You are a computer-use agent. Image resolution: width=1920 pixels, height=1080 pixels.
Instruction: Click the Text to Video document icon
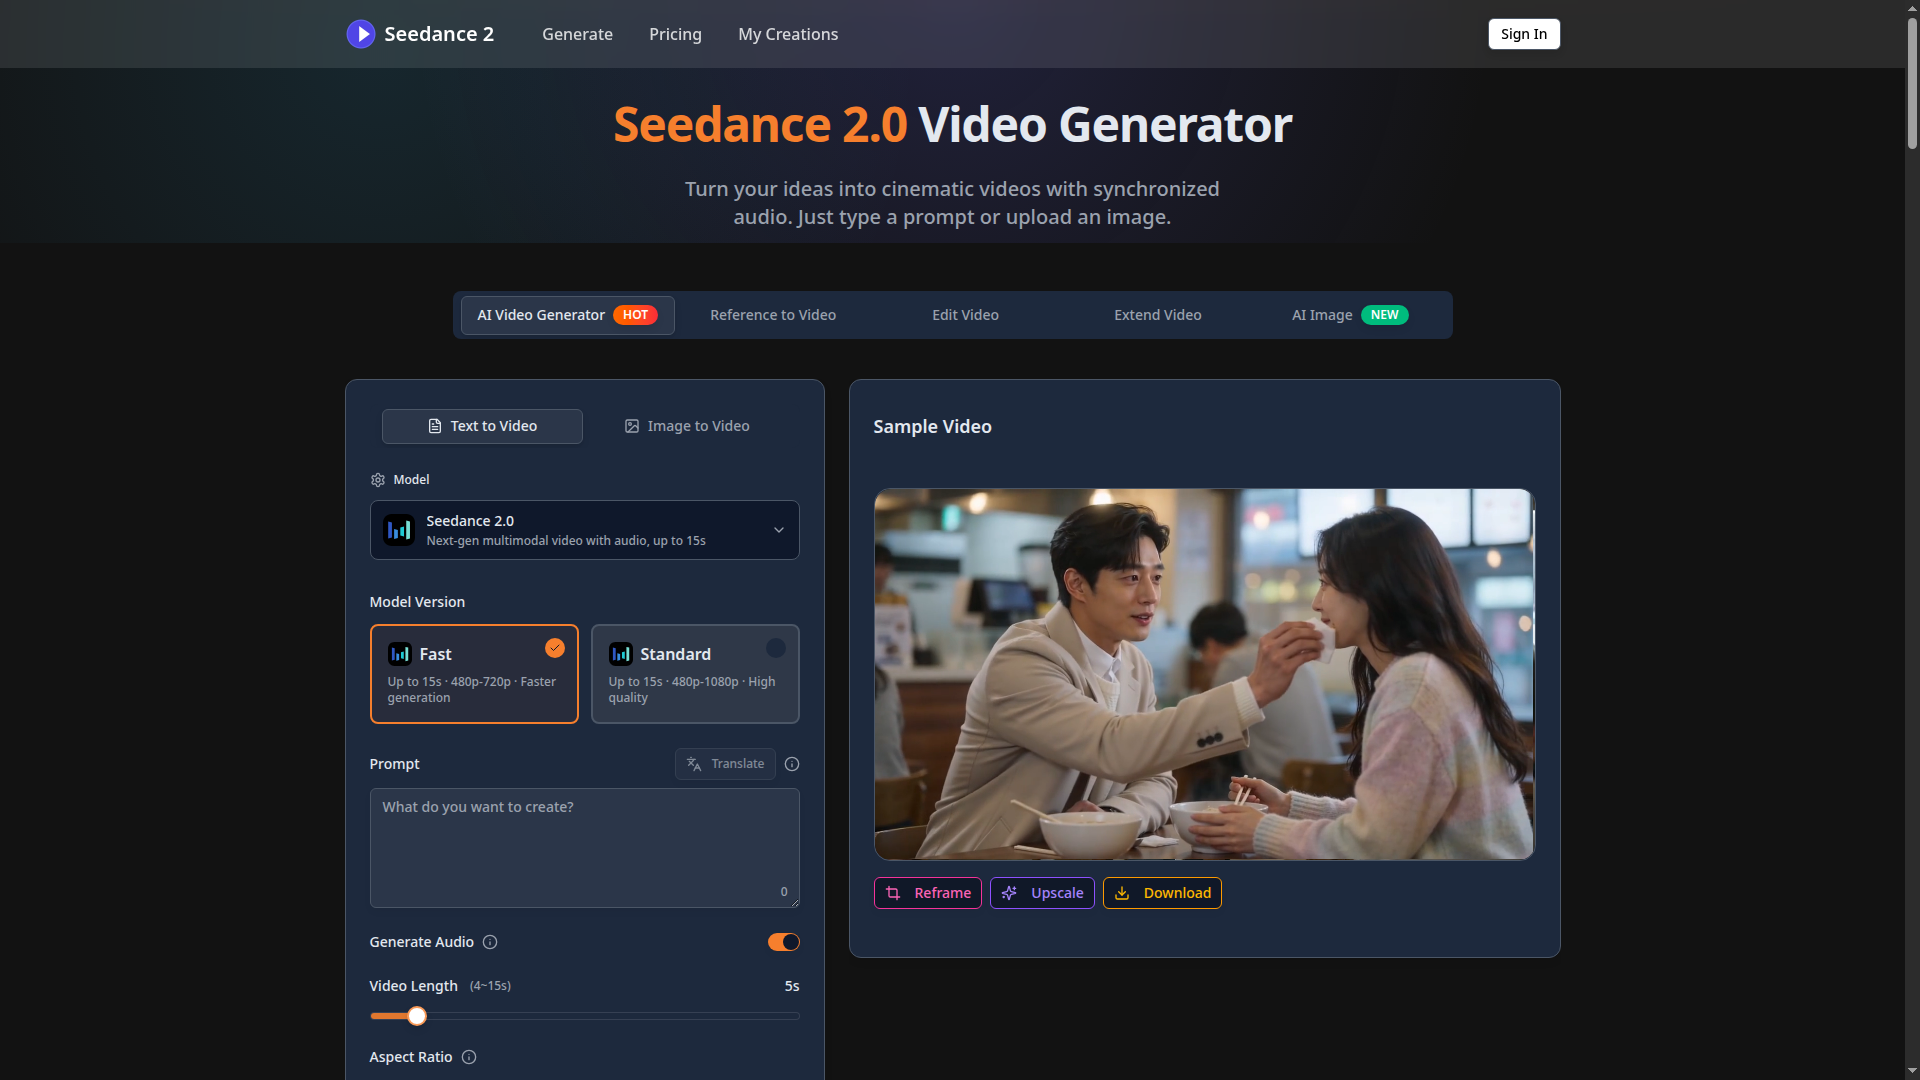tap(433, 426)
